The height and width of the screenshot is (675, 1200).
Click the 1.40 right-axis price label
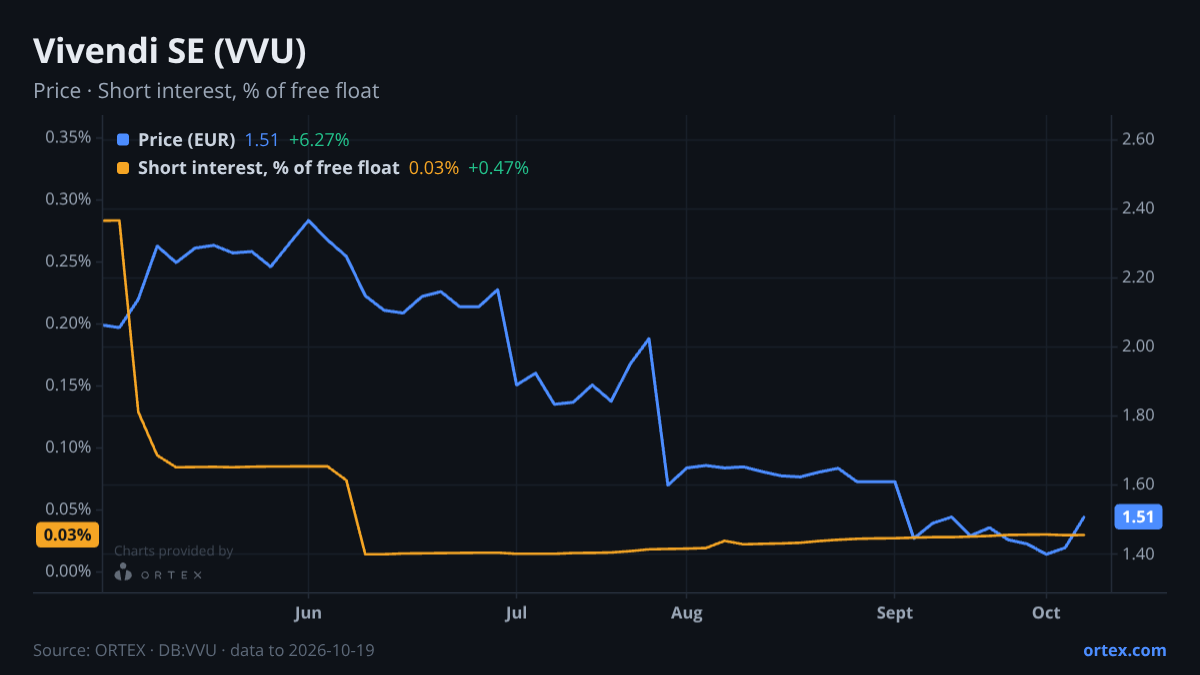(1139, 553)
